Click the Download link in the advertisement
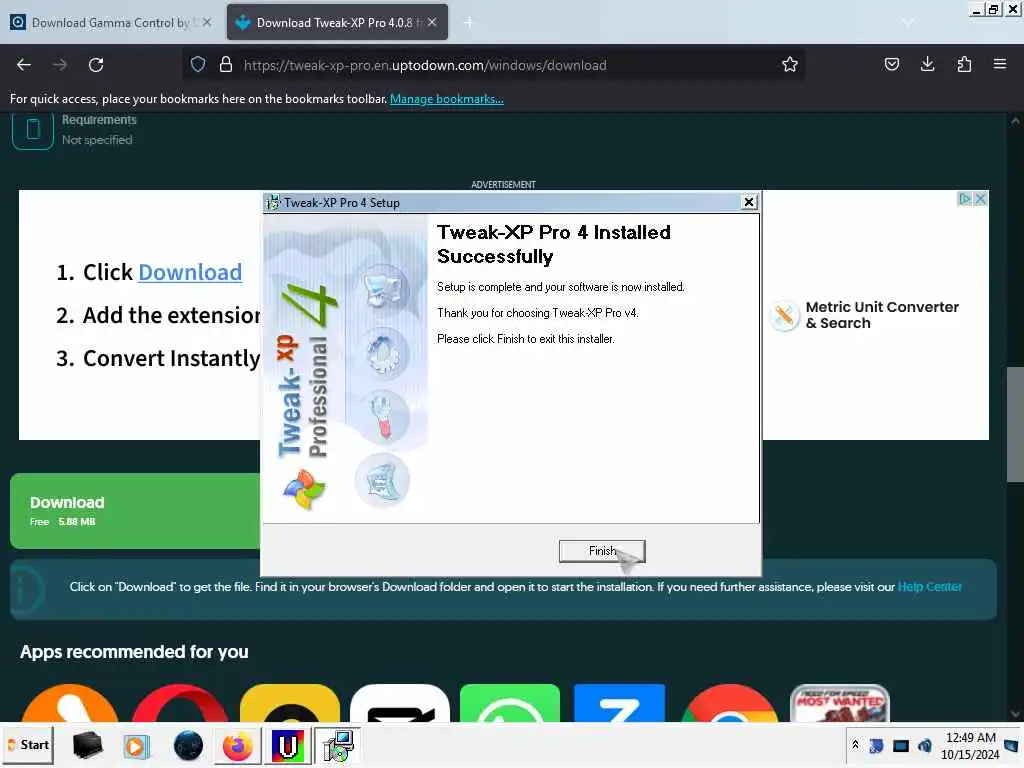The width and height of the screenshot is (1024, 768). [190, 272]
